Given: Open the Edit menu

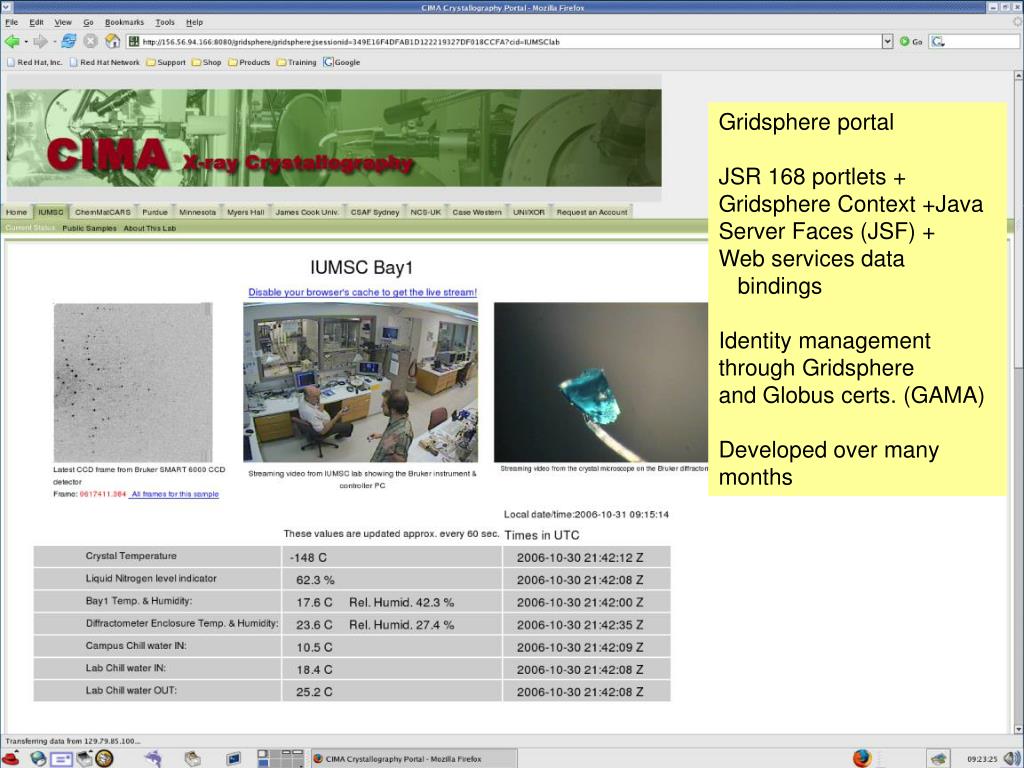Looking at the screenshot, I should tap(36, 22).
